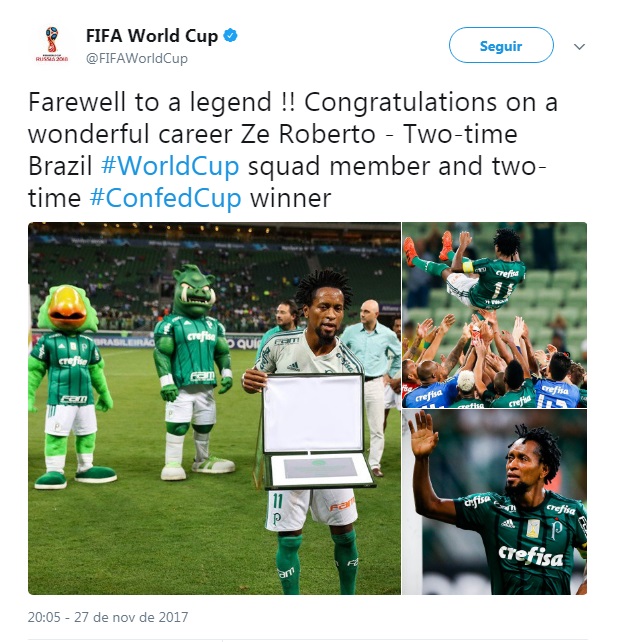Open the tweet options chevron menu
This screenshot has height=642, width=619.
tap(579, 47)
